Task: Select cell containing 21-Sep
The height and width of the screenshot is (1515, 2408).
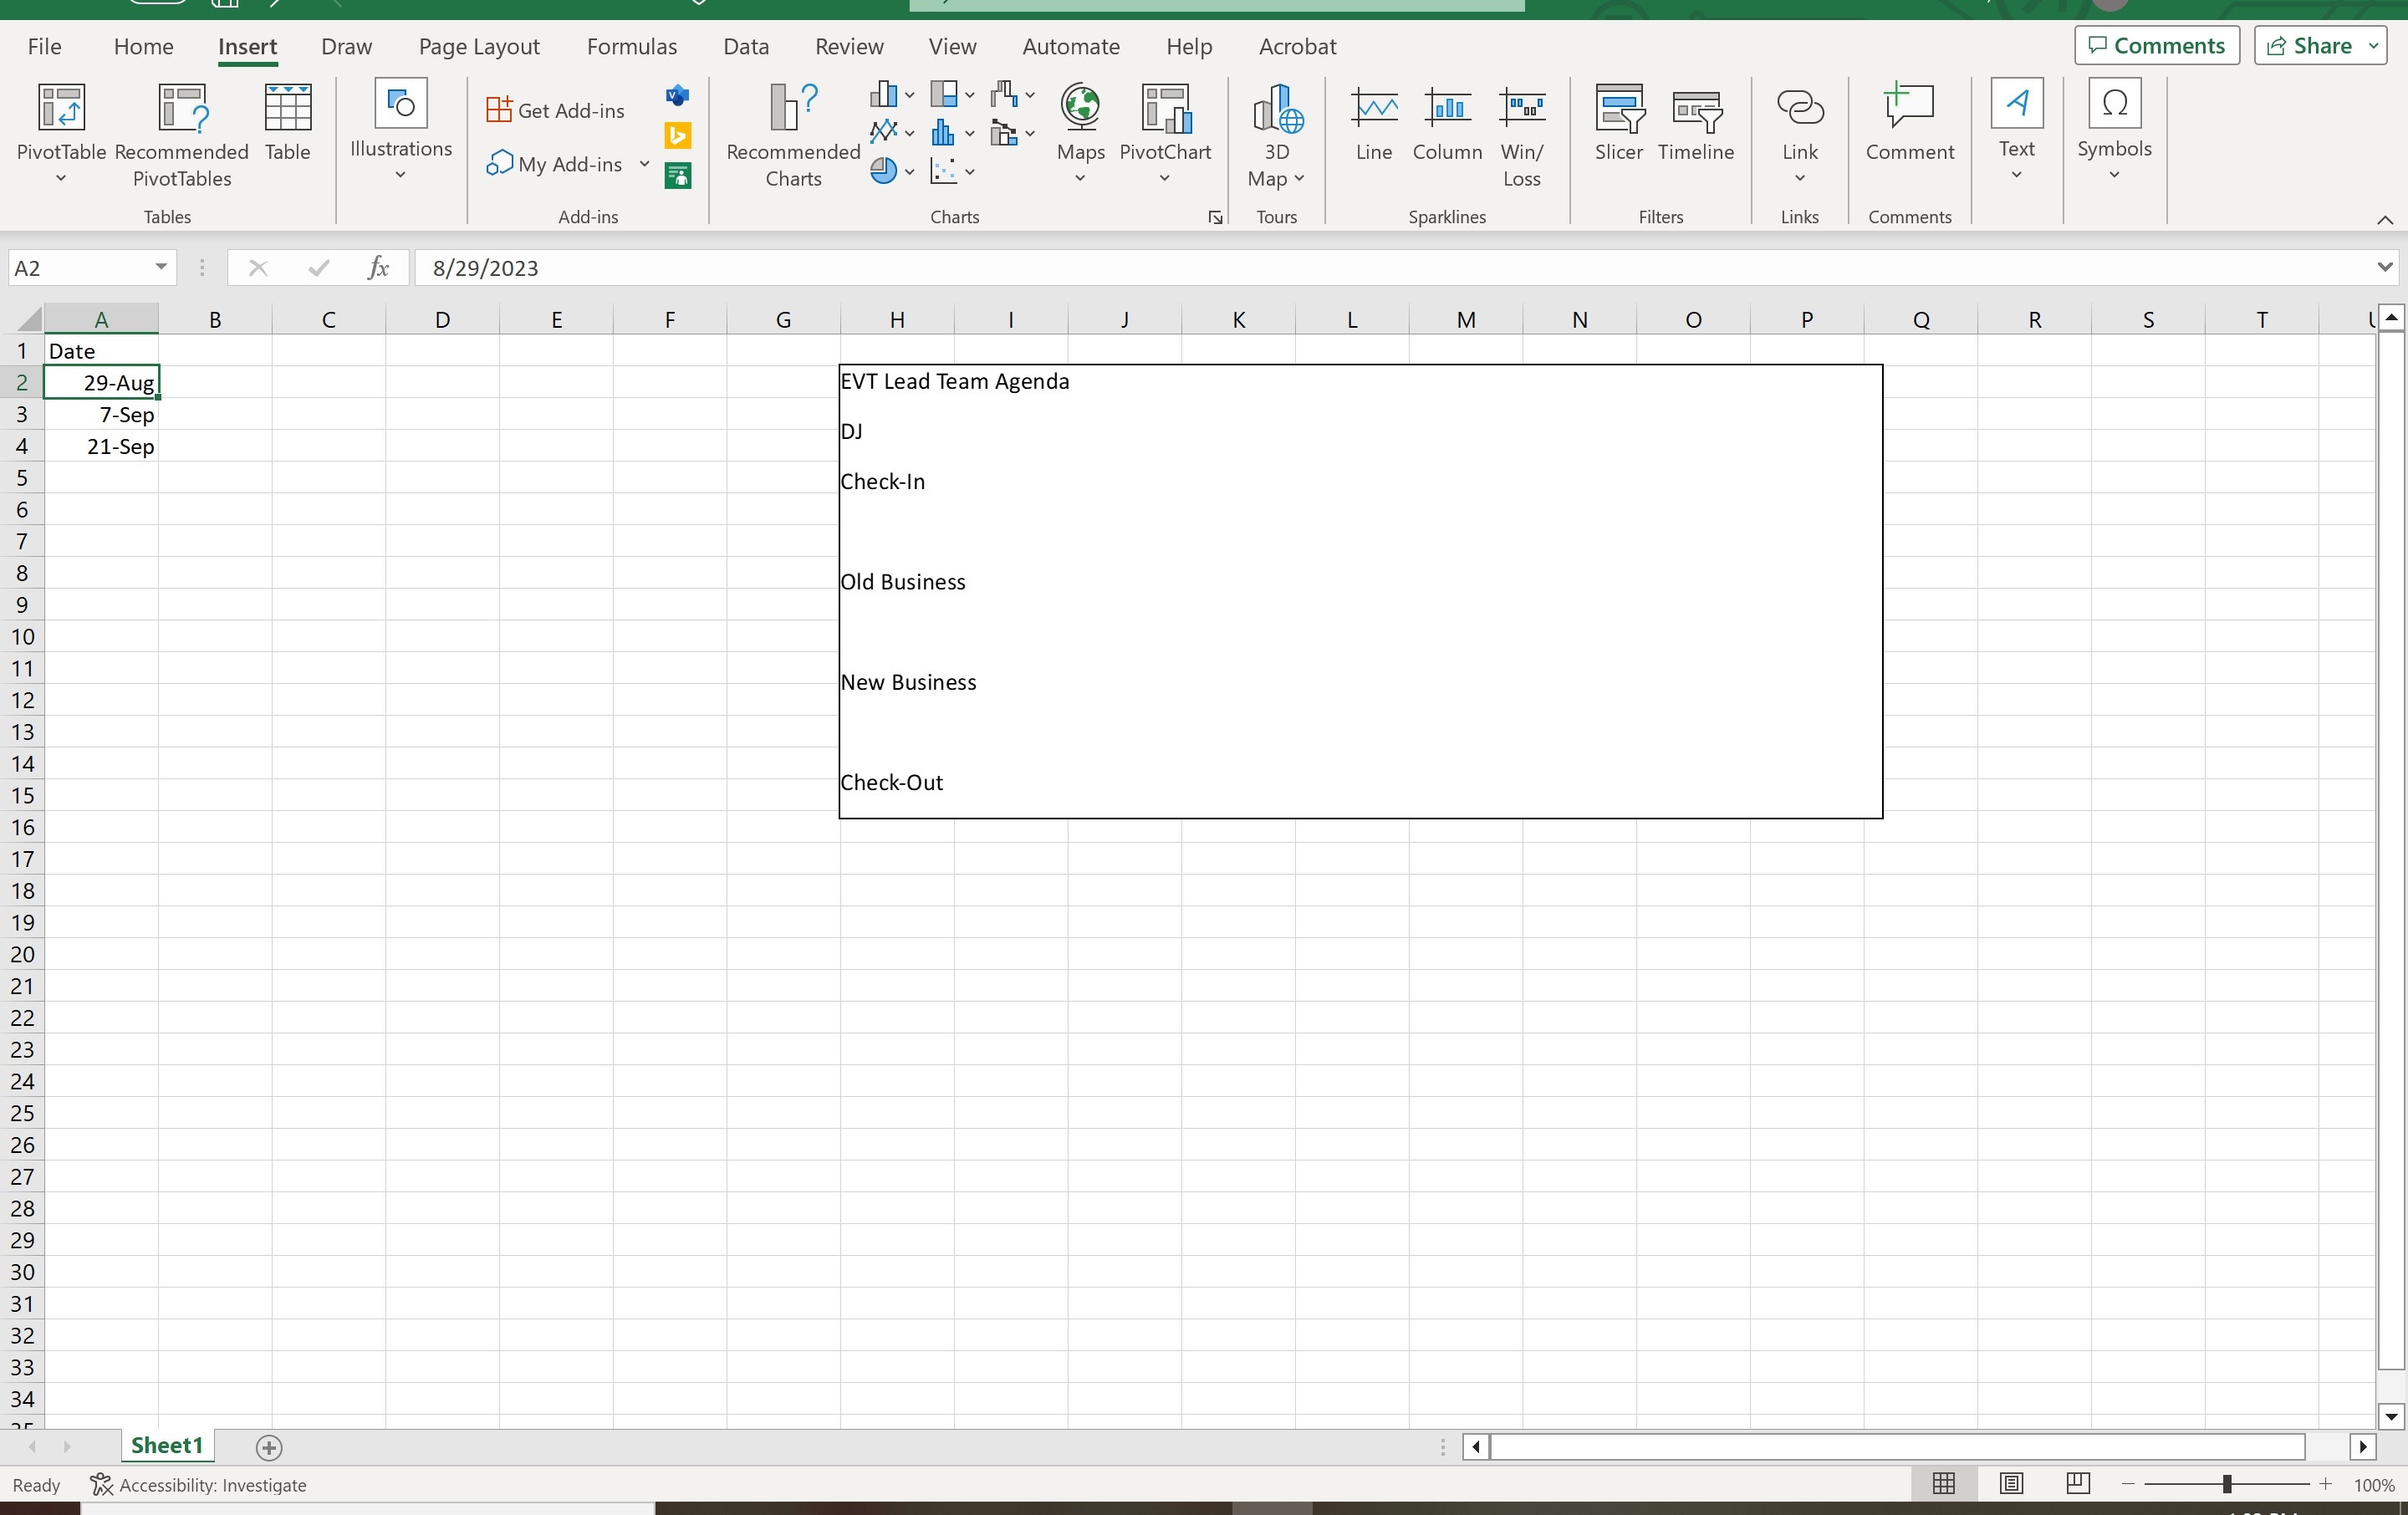Action: (101, 446)
